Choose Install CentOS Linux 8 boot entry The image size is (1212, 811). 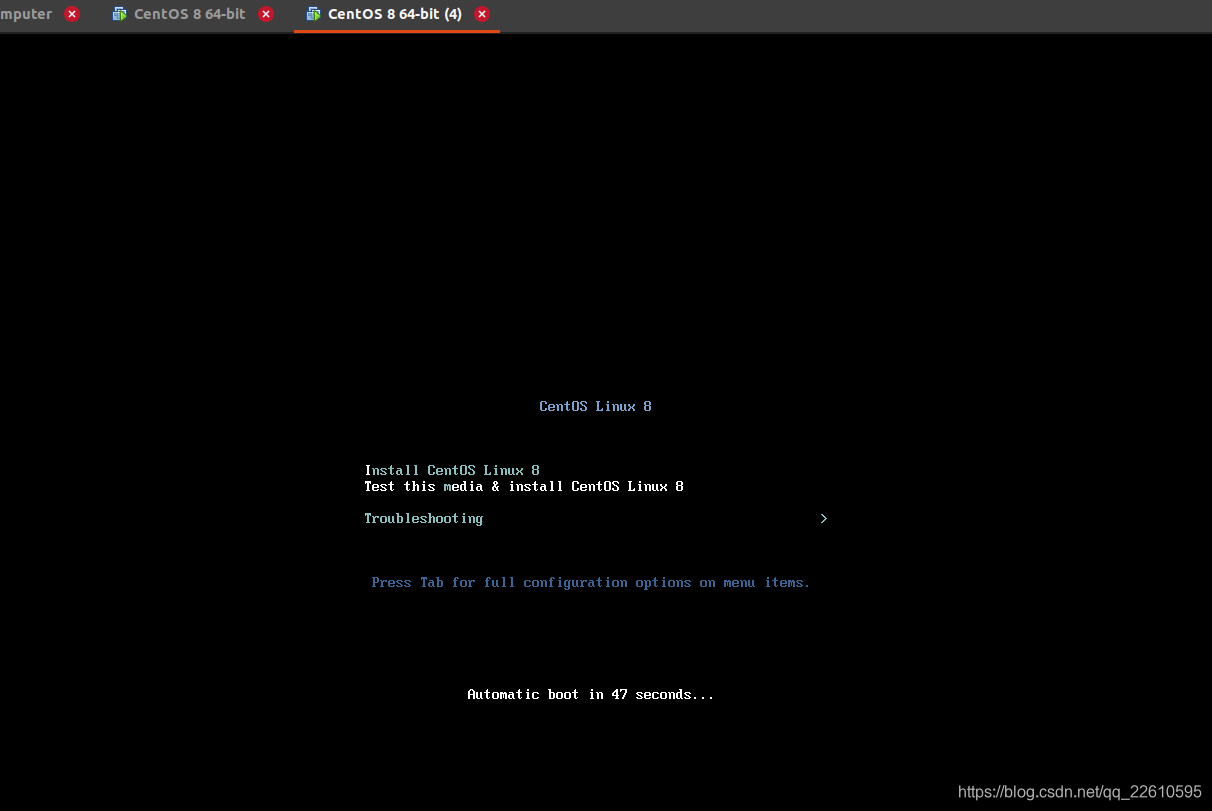[452, 470]
